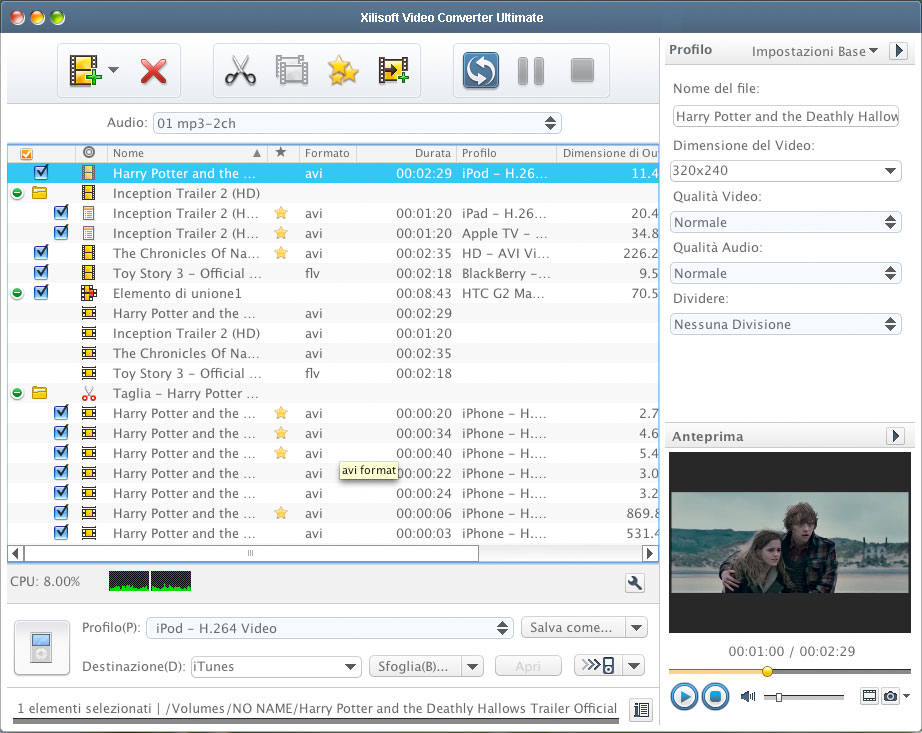Click the Stop conversion square button
The height and width of the screenshot is (733, 922).
(582, 70)
